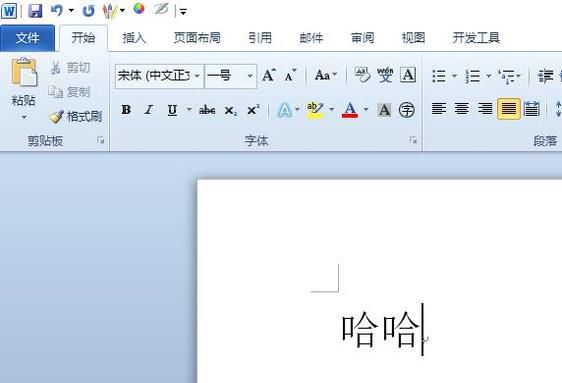
Task: Open the 开发工具 tab
Action: click(x=476, y=38)
